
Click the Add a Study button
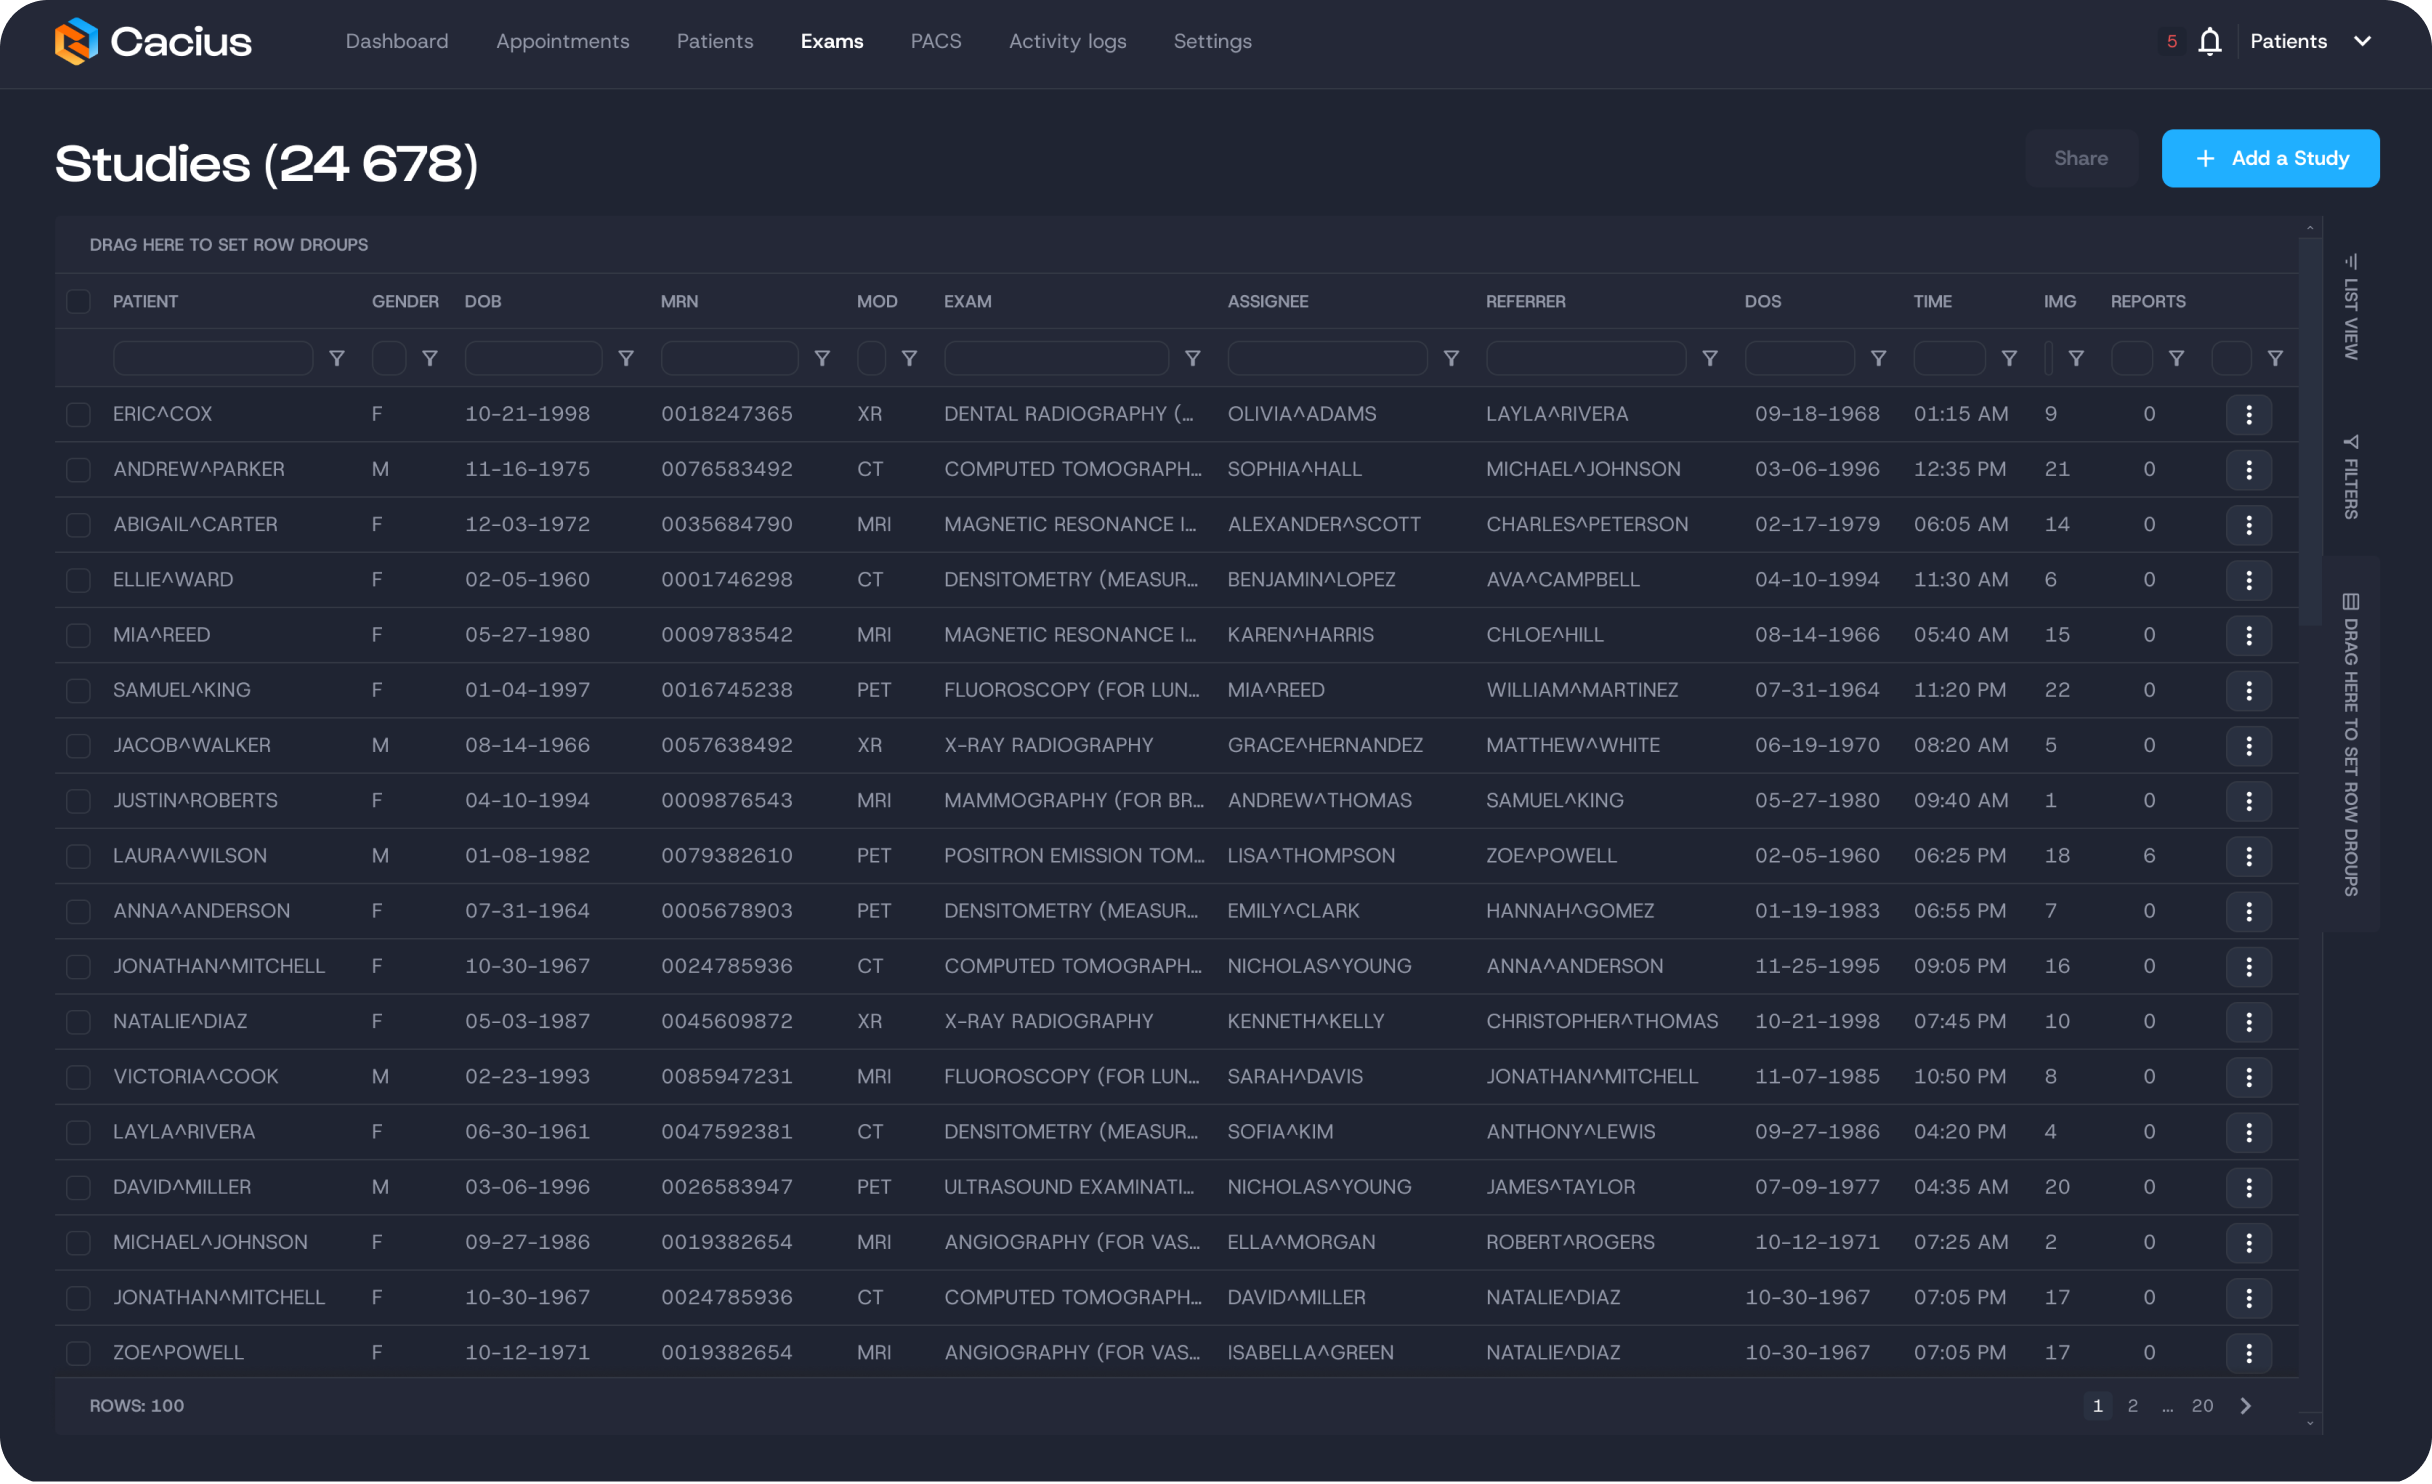(x=2271, y=158)
